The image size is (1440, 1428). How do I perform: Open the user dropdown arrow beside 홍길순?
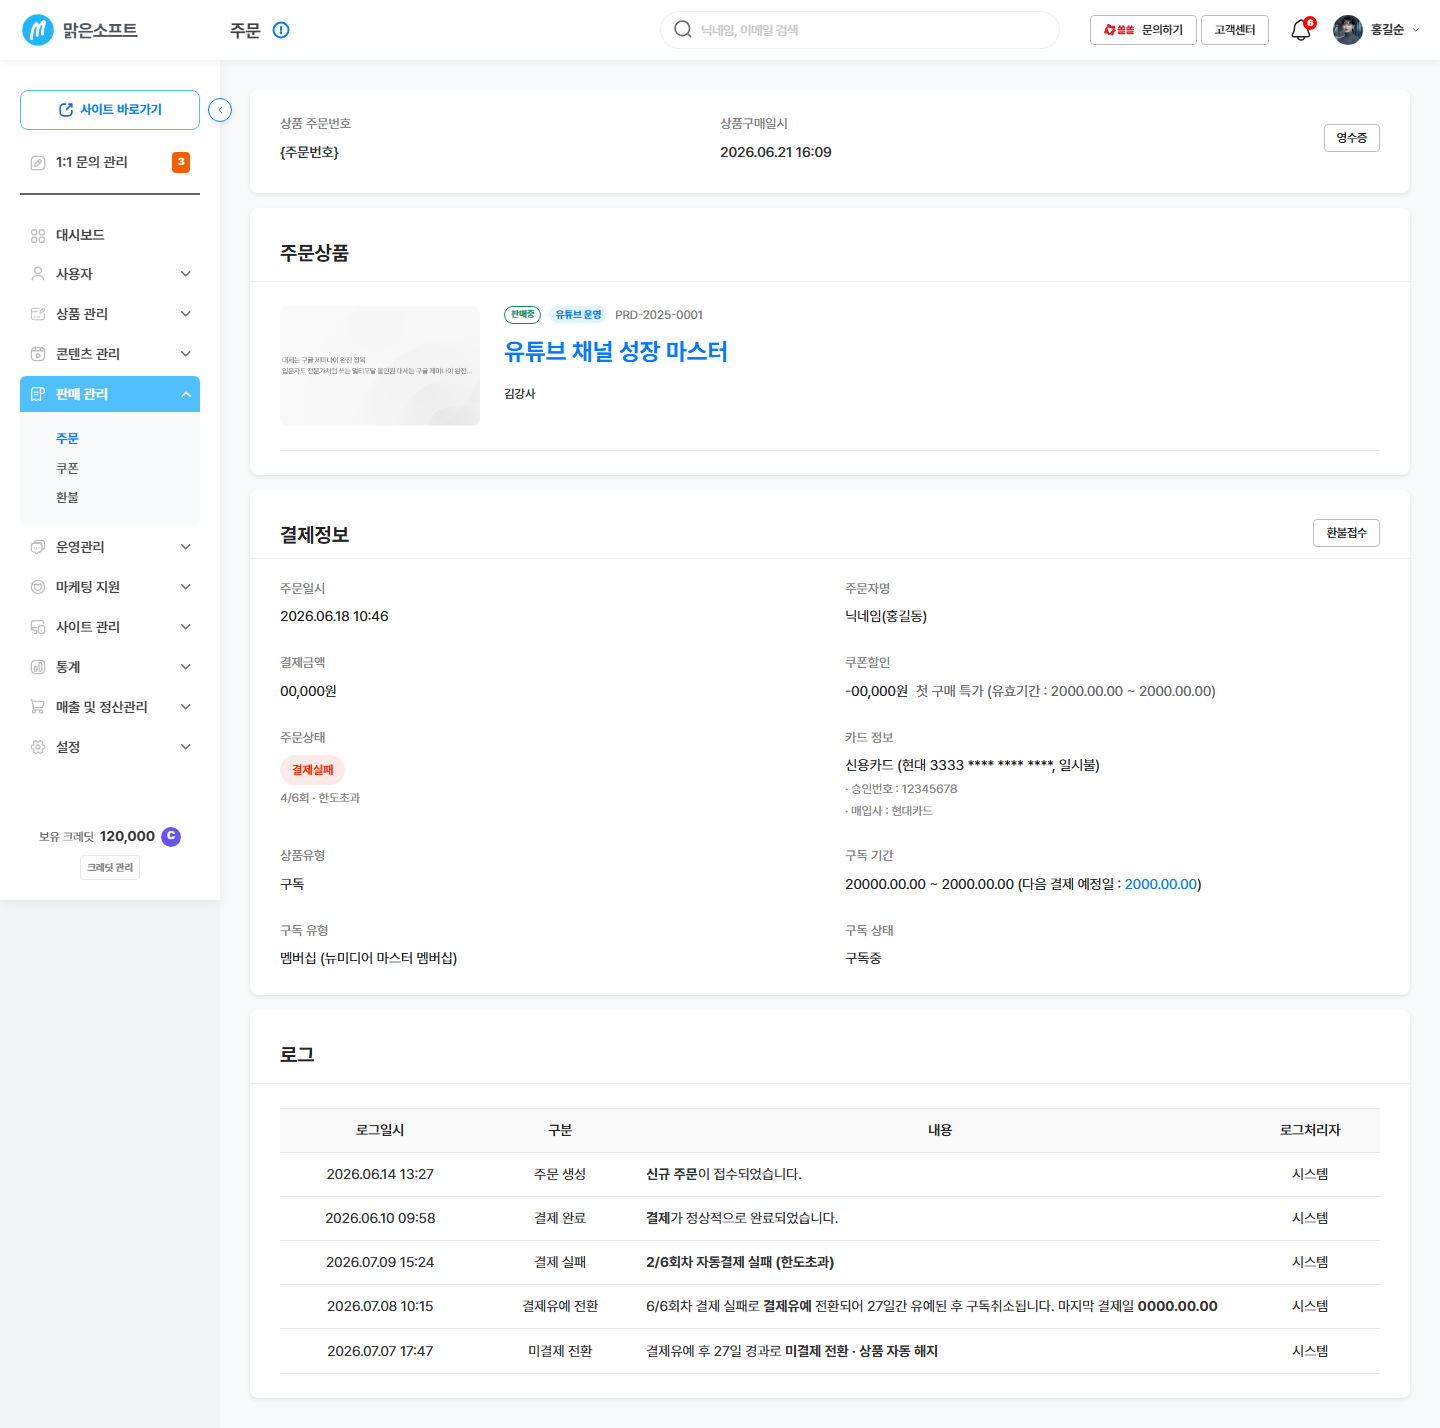click(1416, 30)
